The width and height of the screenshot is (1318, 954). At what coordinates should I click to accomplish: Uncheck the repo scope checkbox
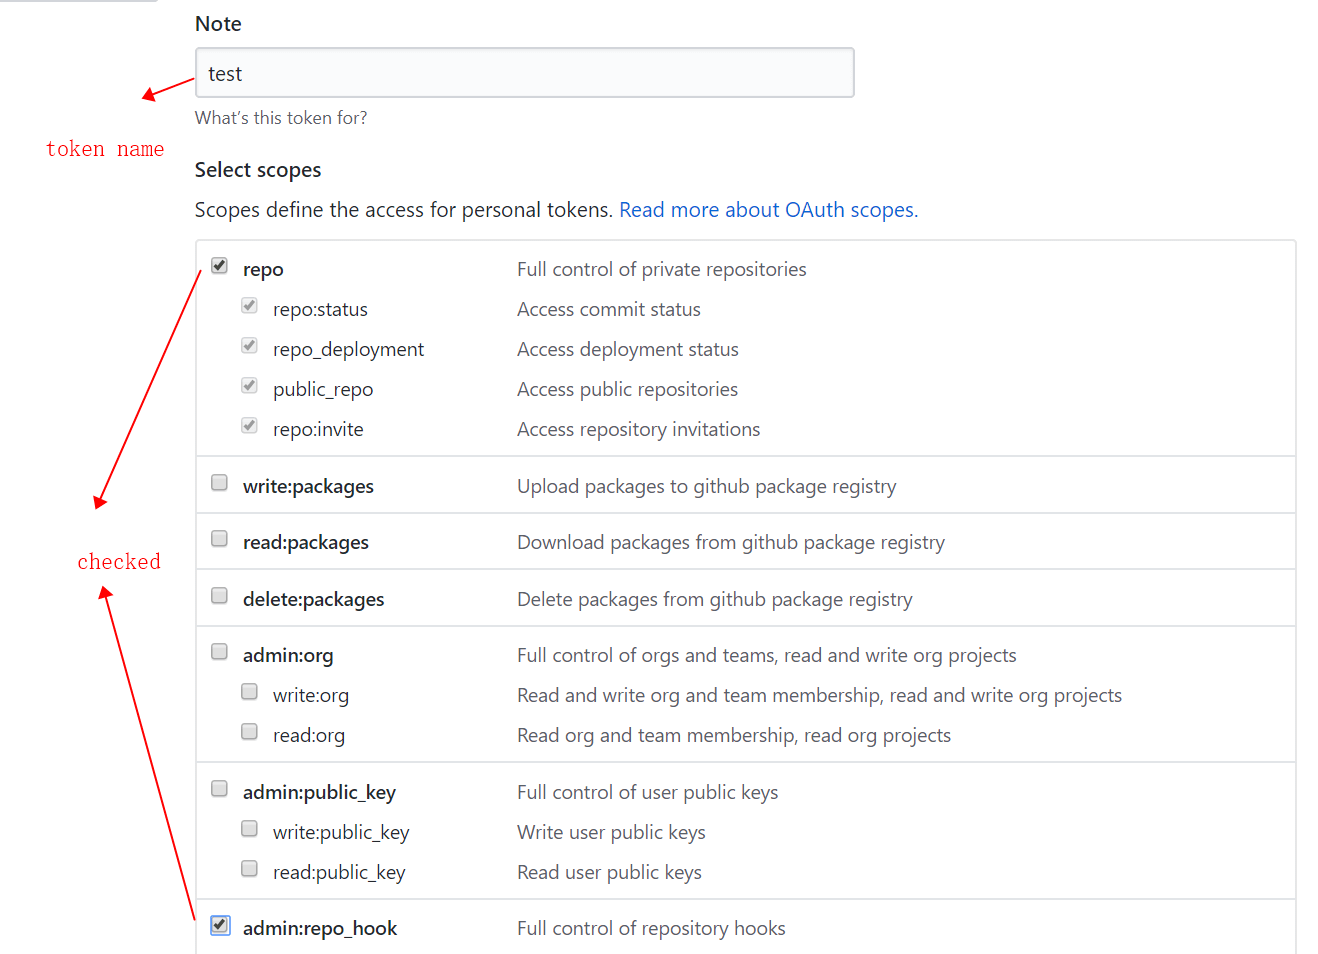pos(219,266)
